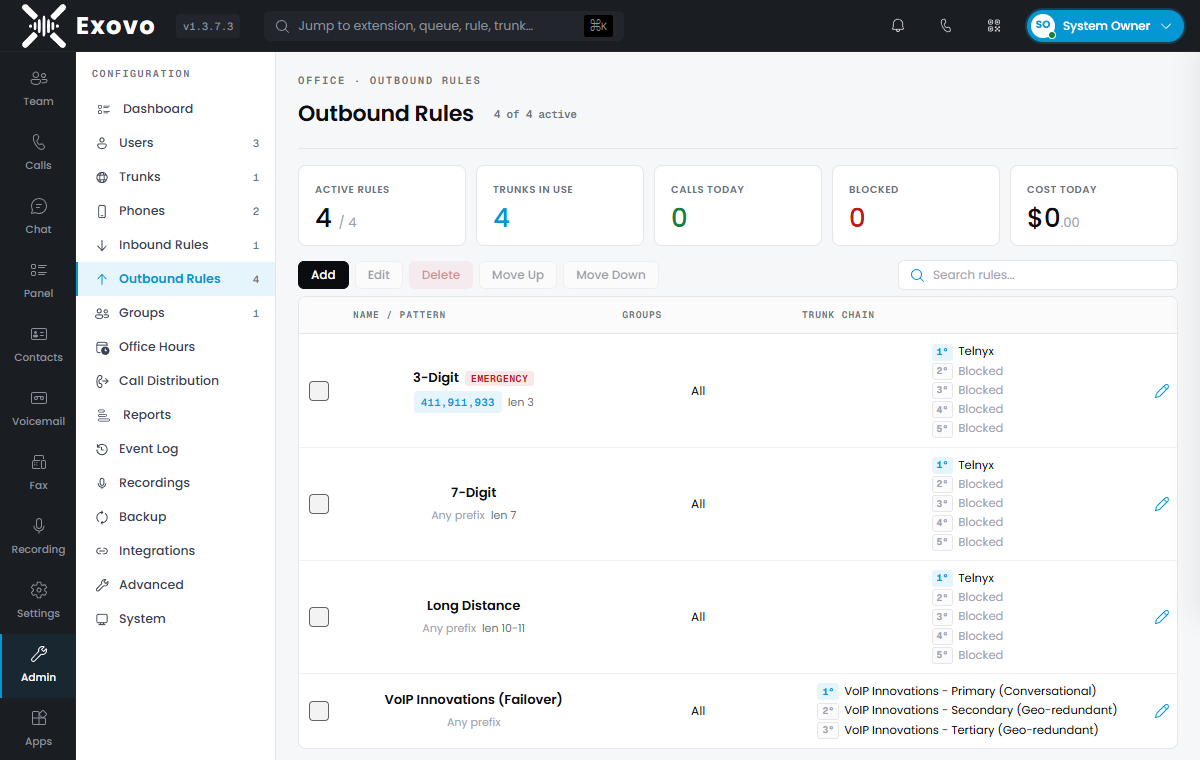Edit VoIP Innovations (Failover) rule pencil icon

click(x=1161, y=711)
